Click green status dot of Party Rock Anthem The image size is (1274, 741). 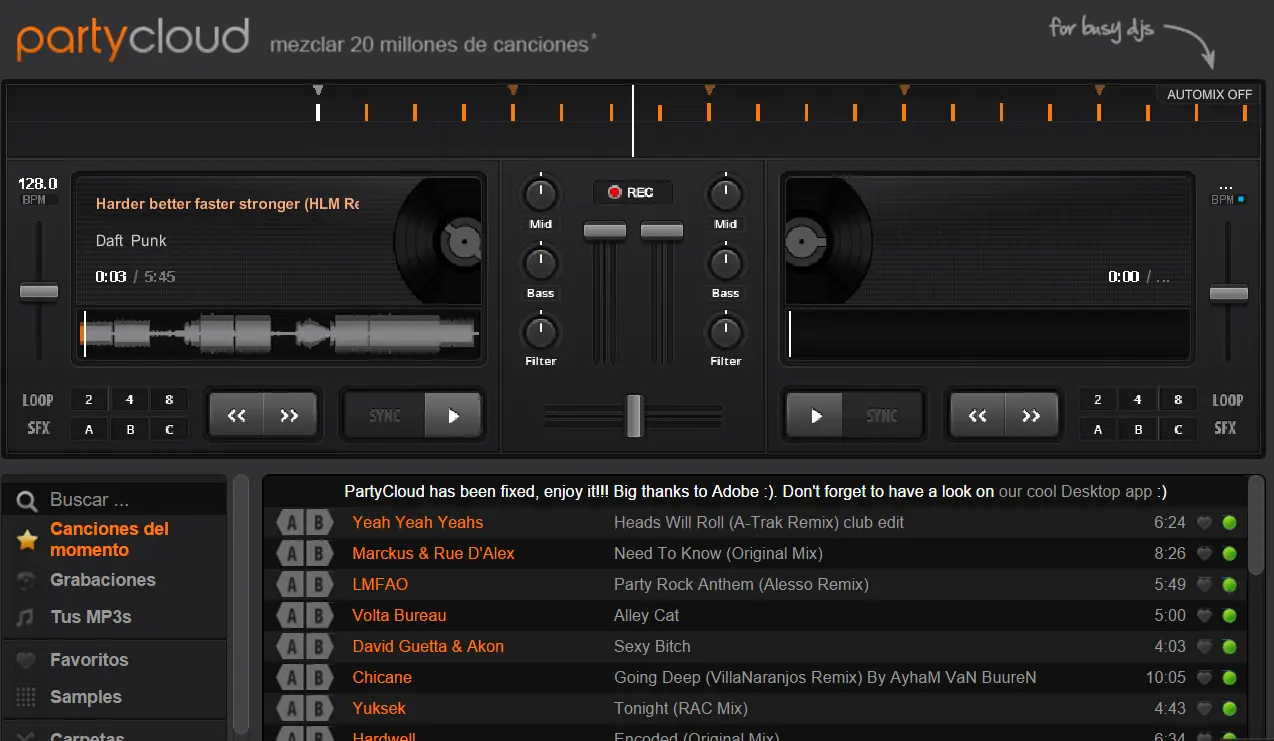coord(1229,584)
